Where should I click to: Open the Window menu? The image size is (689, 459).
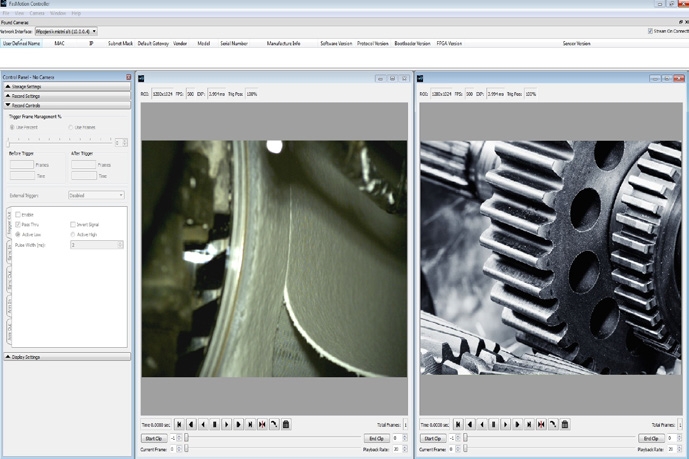[58, 13]
